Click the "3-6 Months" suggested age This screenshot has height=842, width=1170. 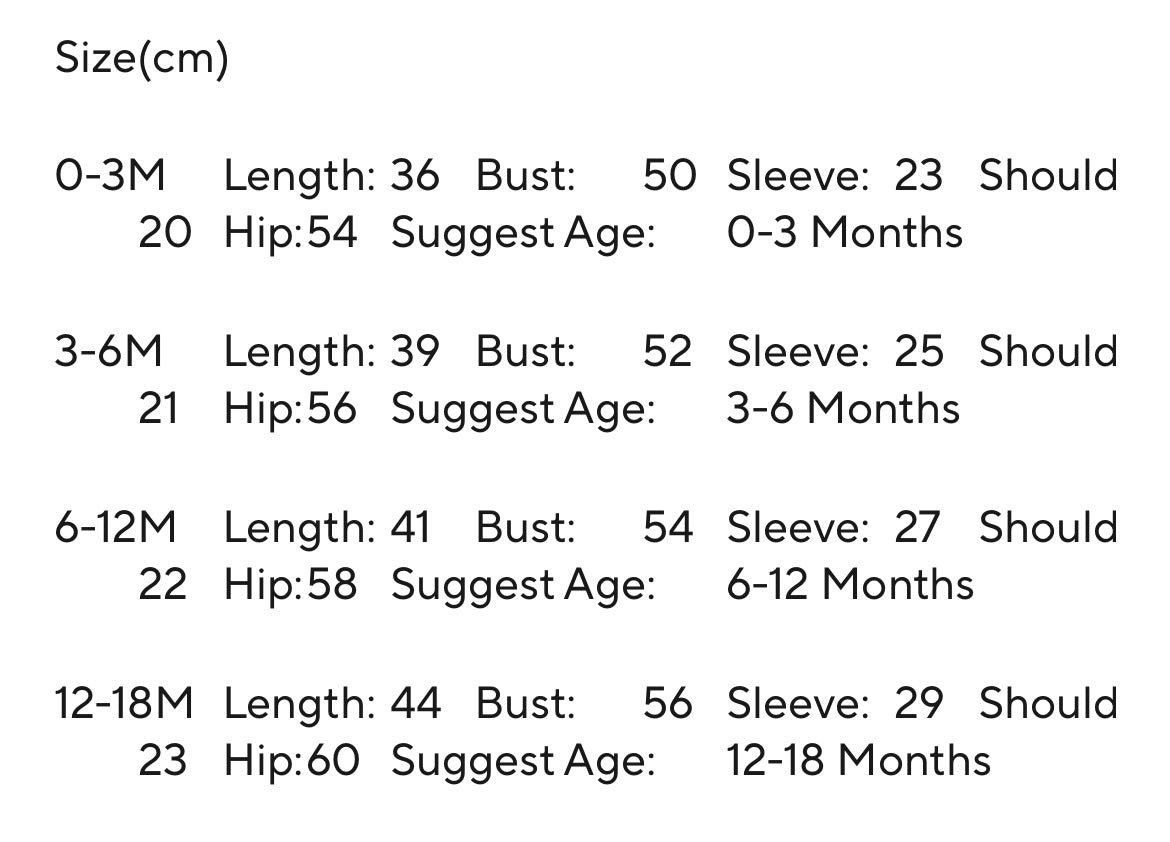[842, 409]
